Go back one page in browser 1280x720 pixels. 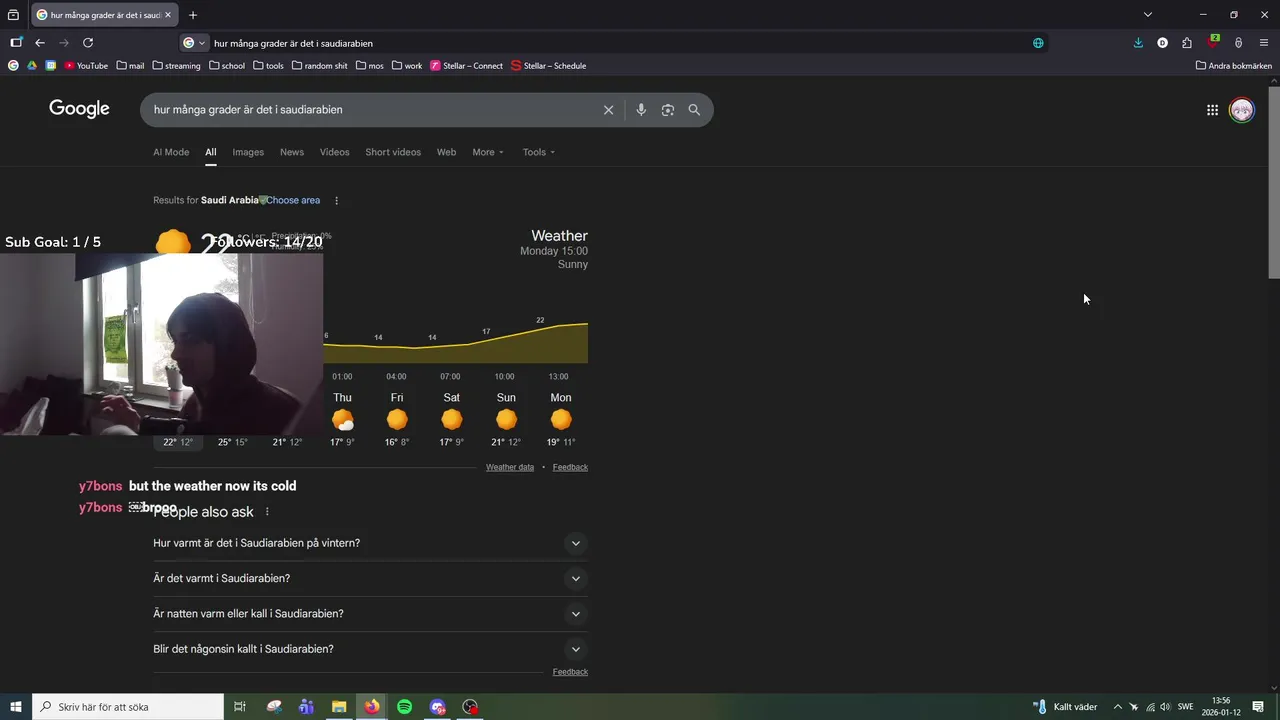click(40, 43)
